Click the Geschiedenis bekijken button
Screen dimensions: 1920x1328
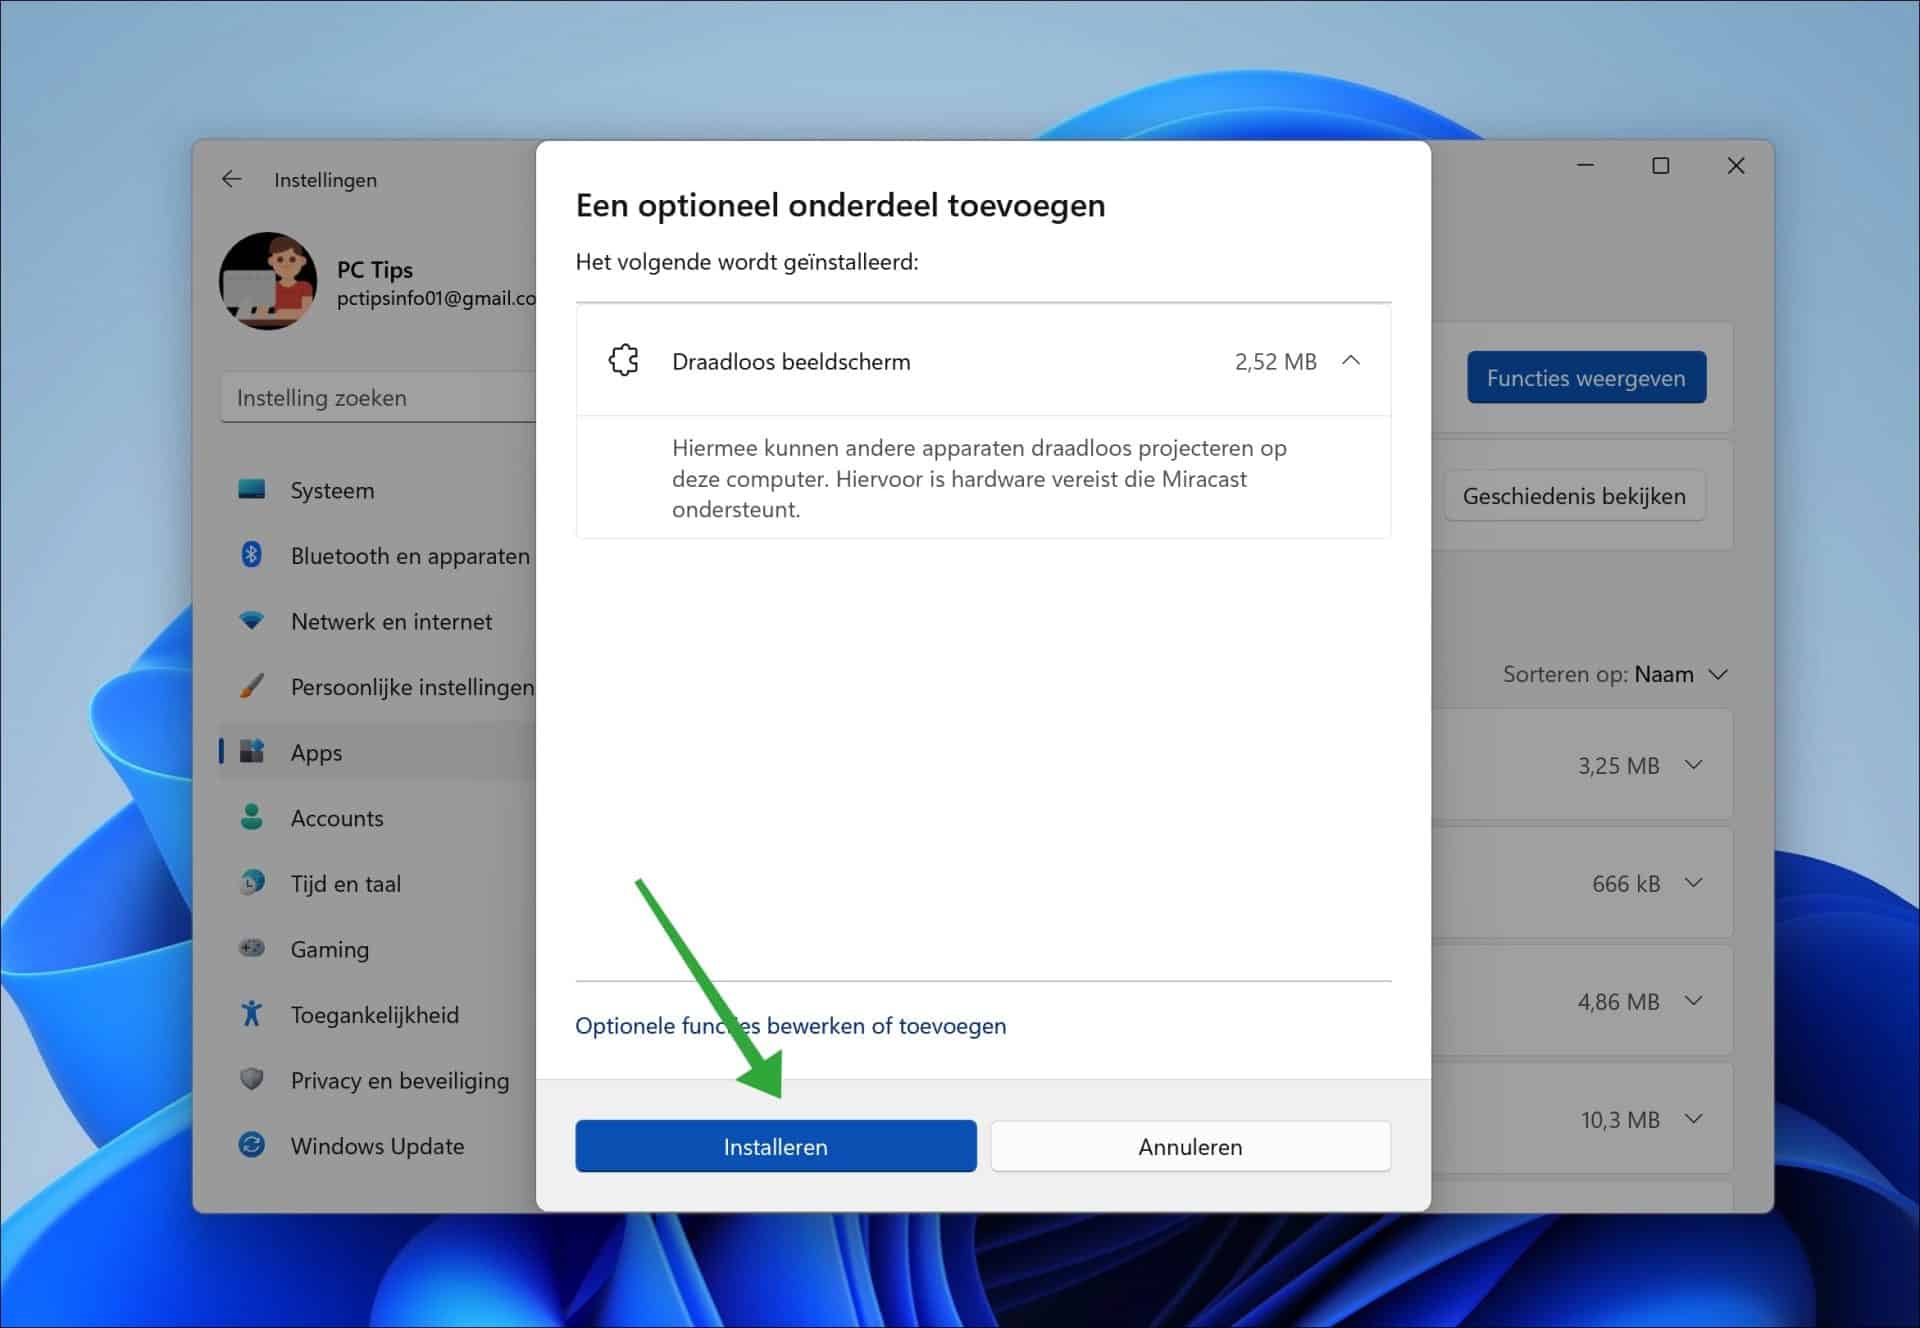1574,495
